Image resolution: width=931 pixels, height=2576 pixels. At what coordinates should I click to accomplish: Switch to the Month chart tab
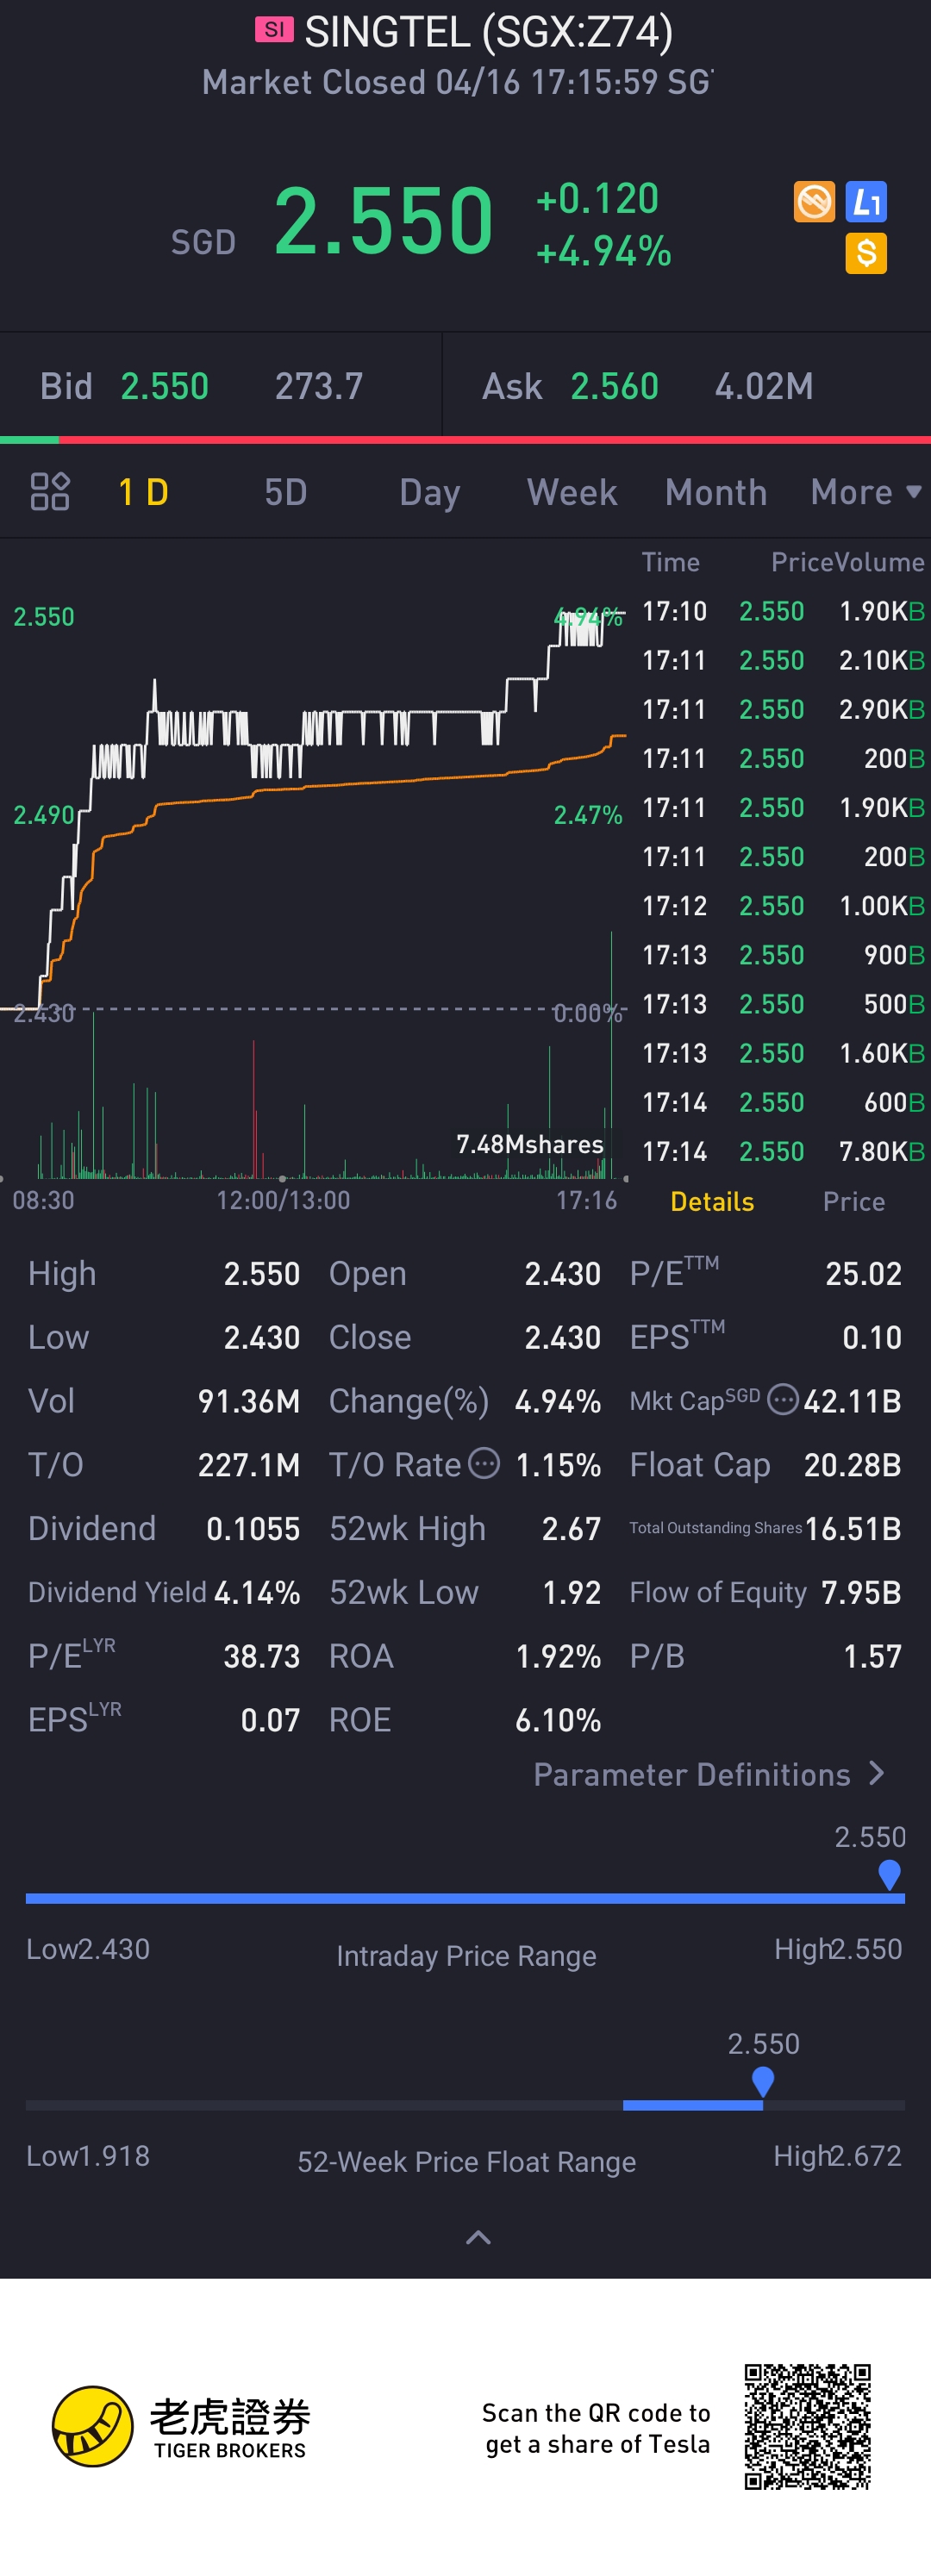(x=716, y=492)
